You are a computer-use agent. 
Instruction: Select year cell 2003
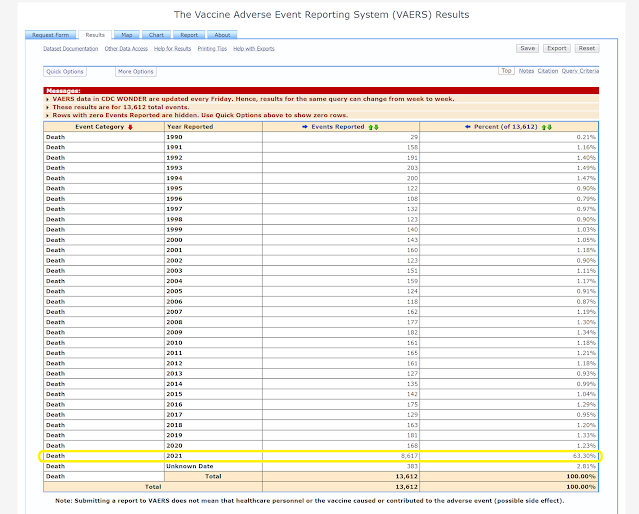click(x=174, y=271)
